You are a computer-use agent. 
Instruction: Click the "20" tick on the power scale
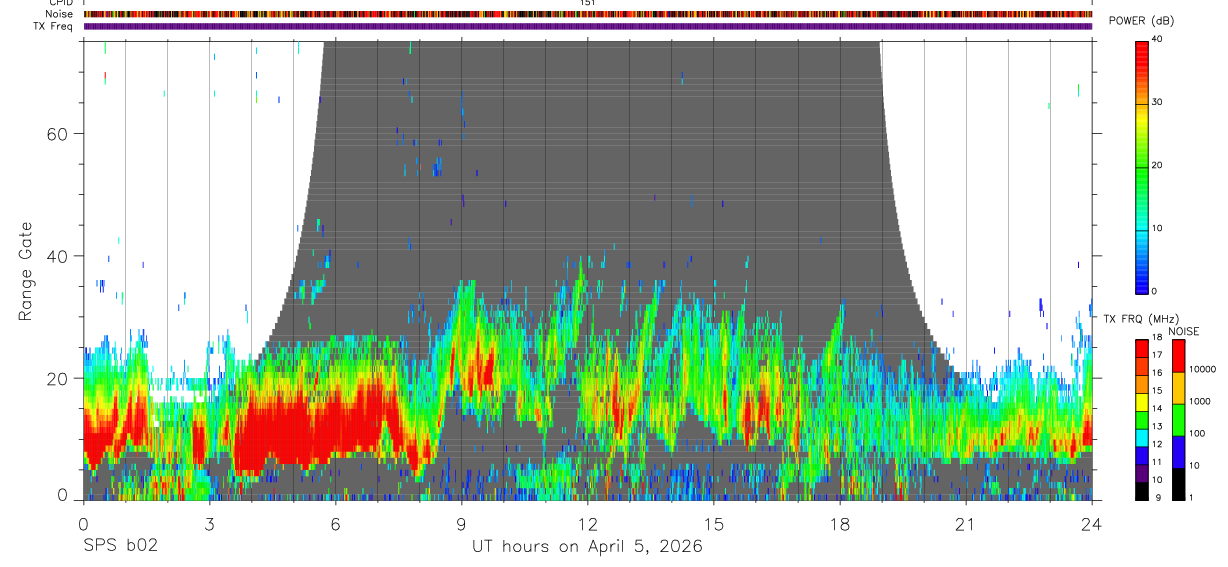[1157, 166]
